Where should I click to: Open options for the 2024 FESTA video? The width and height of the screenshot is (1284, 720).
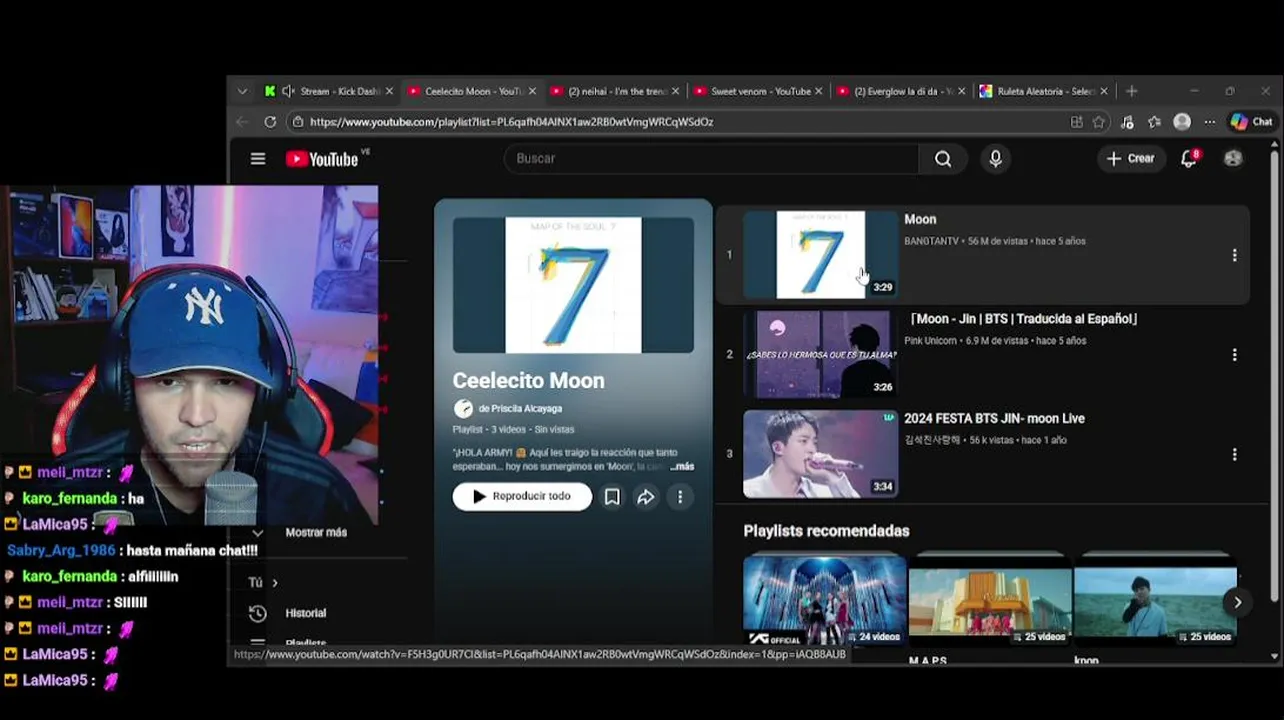coord(1234,454)
